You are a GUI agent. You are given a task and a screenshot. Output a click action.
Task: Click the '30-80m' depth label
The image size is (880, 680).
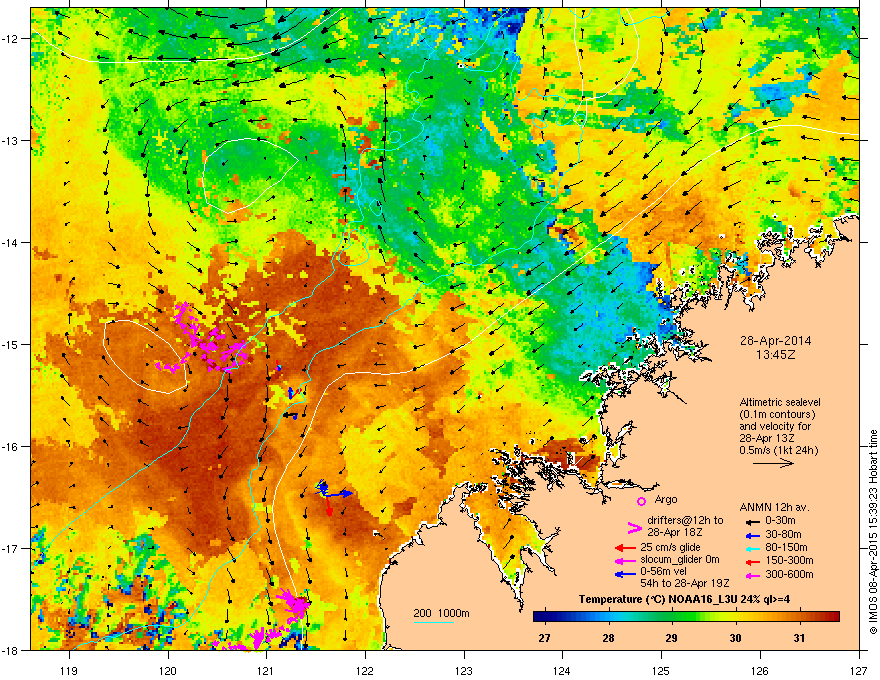click(783, 534)
